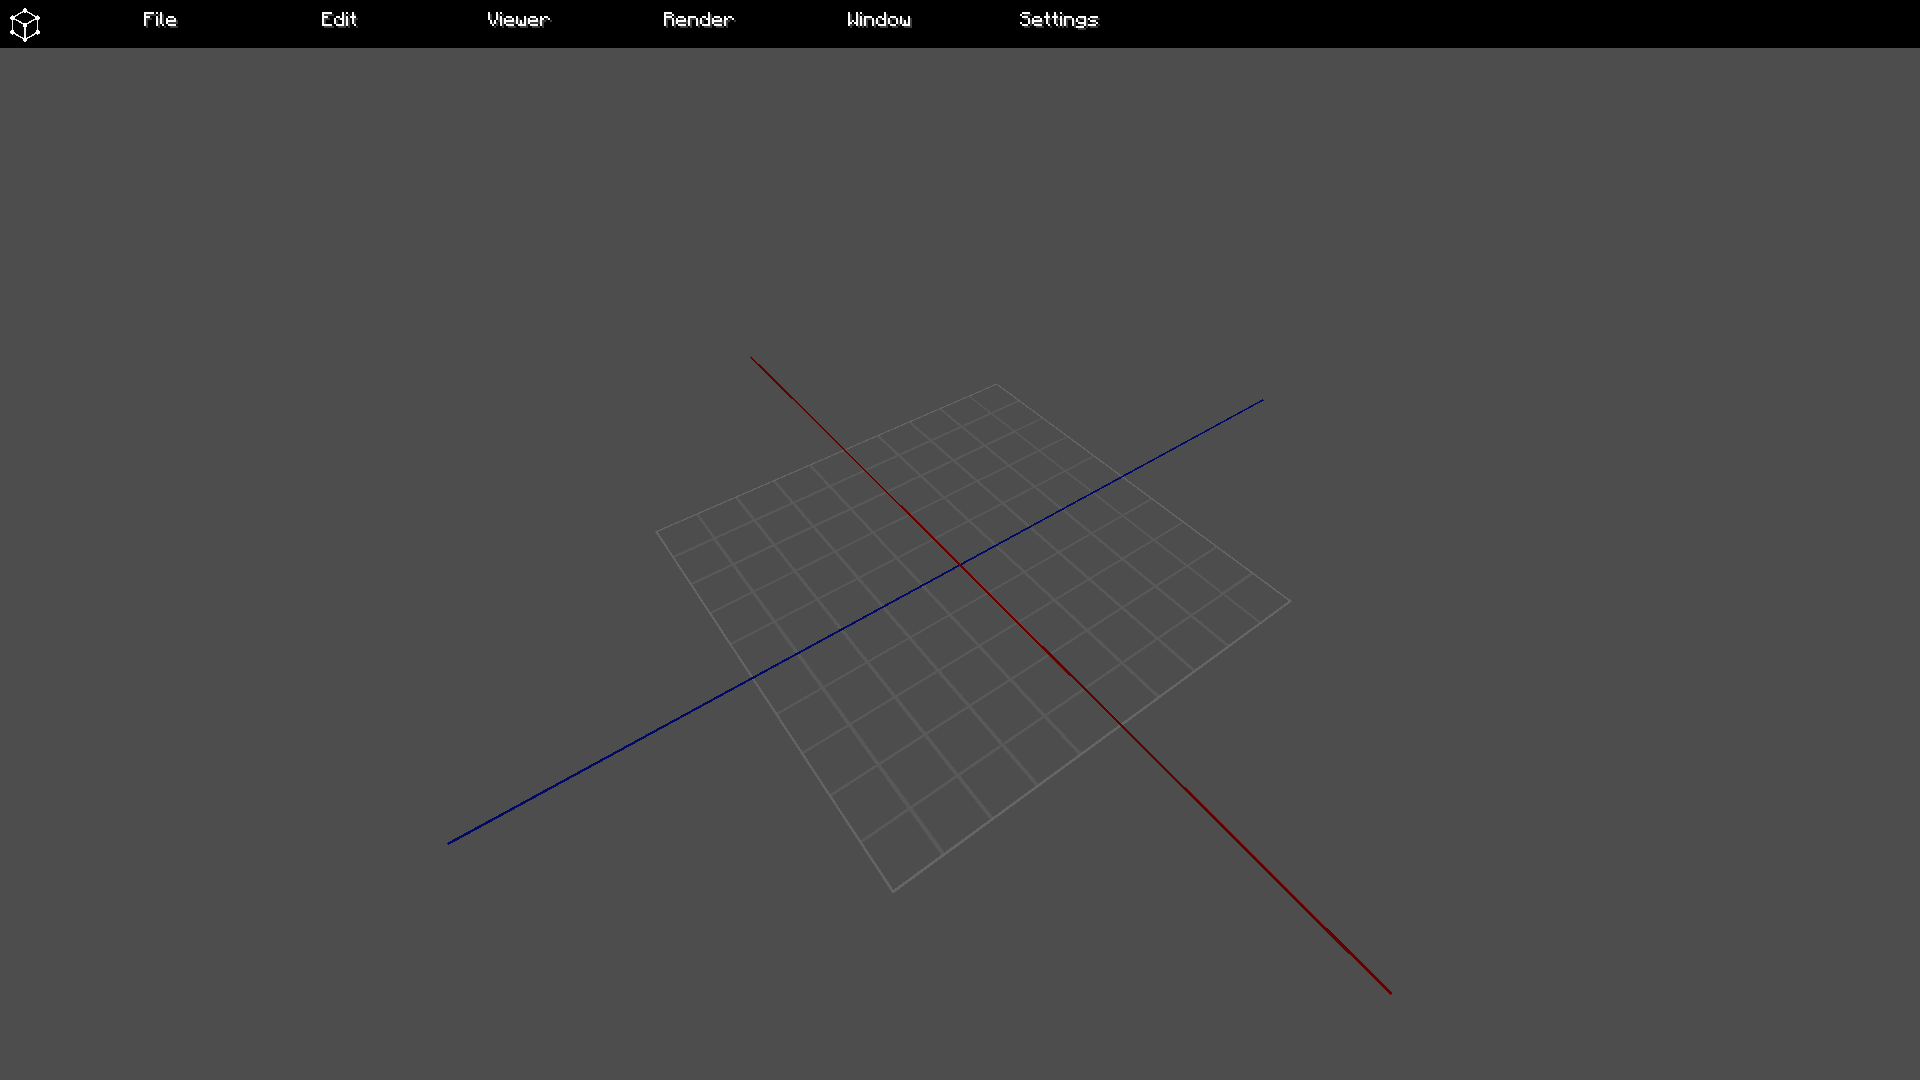Click empty gray viewport background
The width and height of the screenshot is (1920, 1080).
300,300
